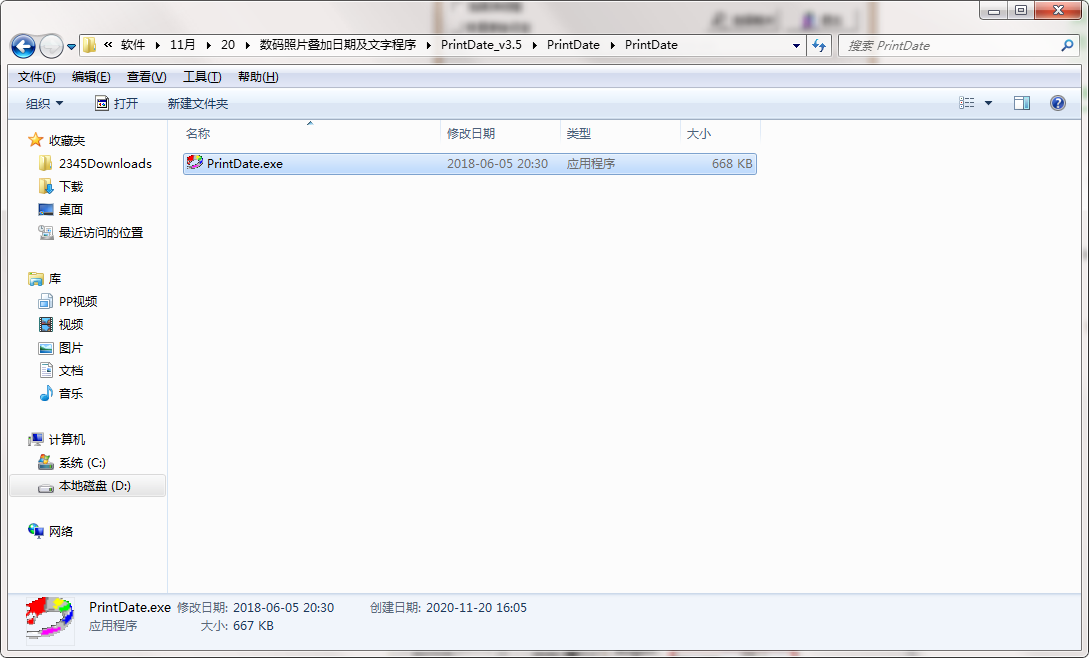Sort files by the 大小 column

pyautogui.click(x=720, y=133)
